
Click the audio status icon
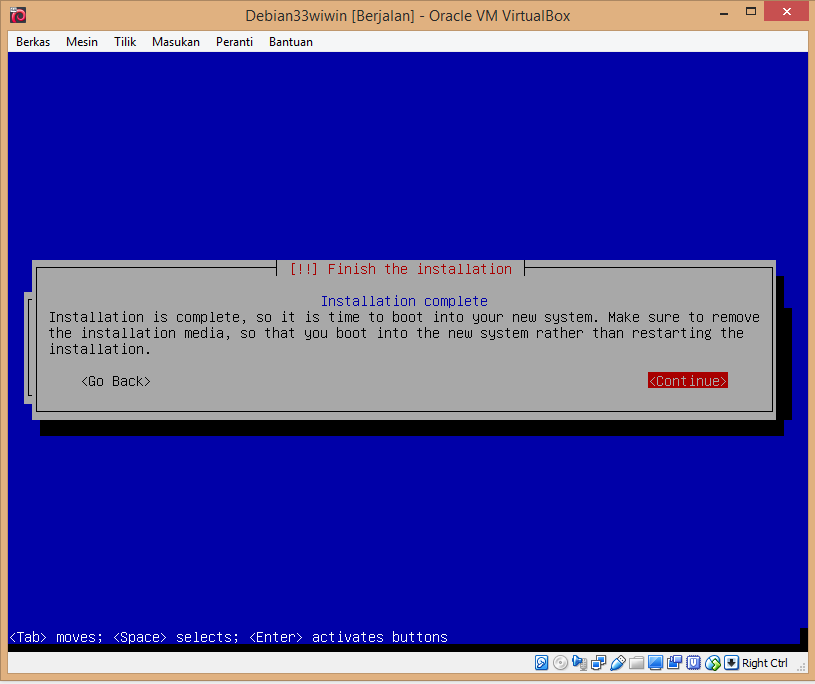click(579, 663)
